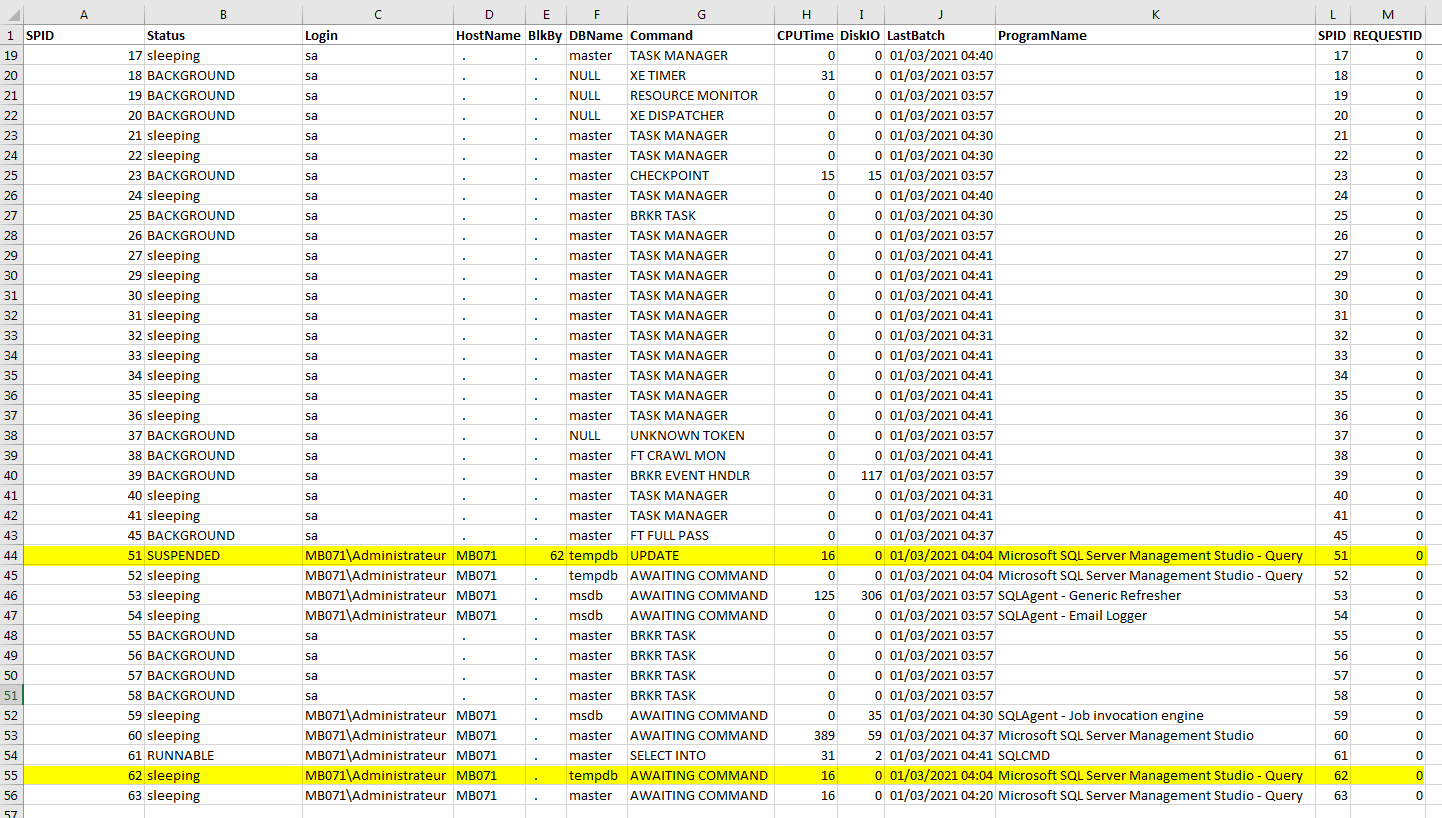Select the CPUTime value 389 cell
This screenshot has height=818, width=1442.
click(806, 735)
